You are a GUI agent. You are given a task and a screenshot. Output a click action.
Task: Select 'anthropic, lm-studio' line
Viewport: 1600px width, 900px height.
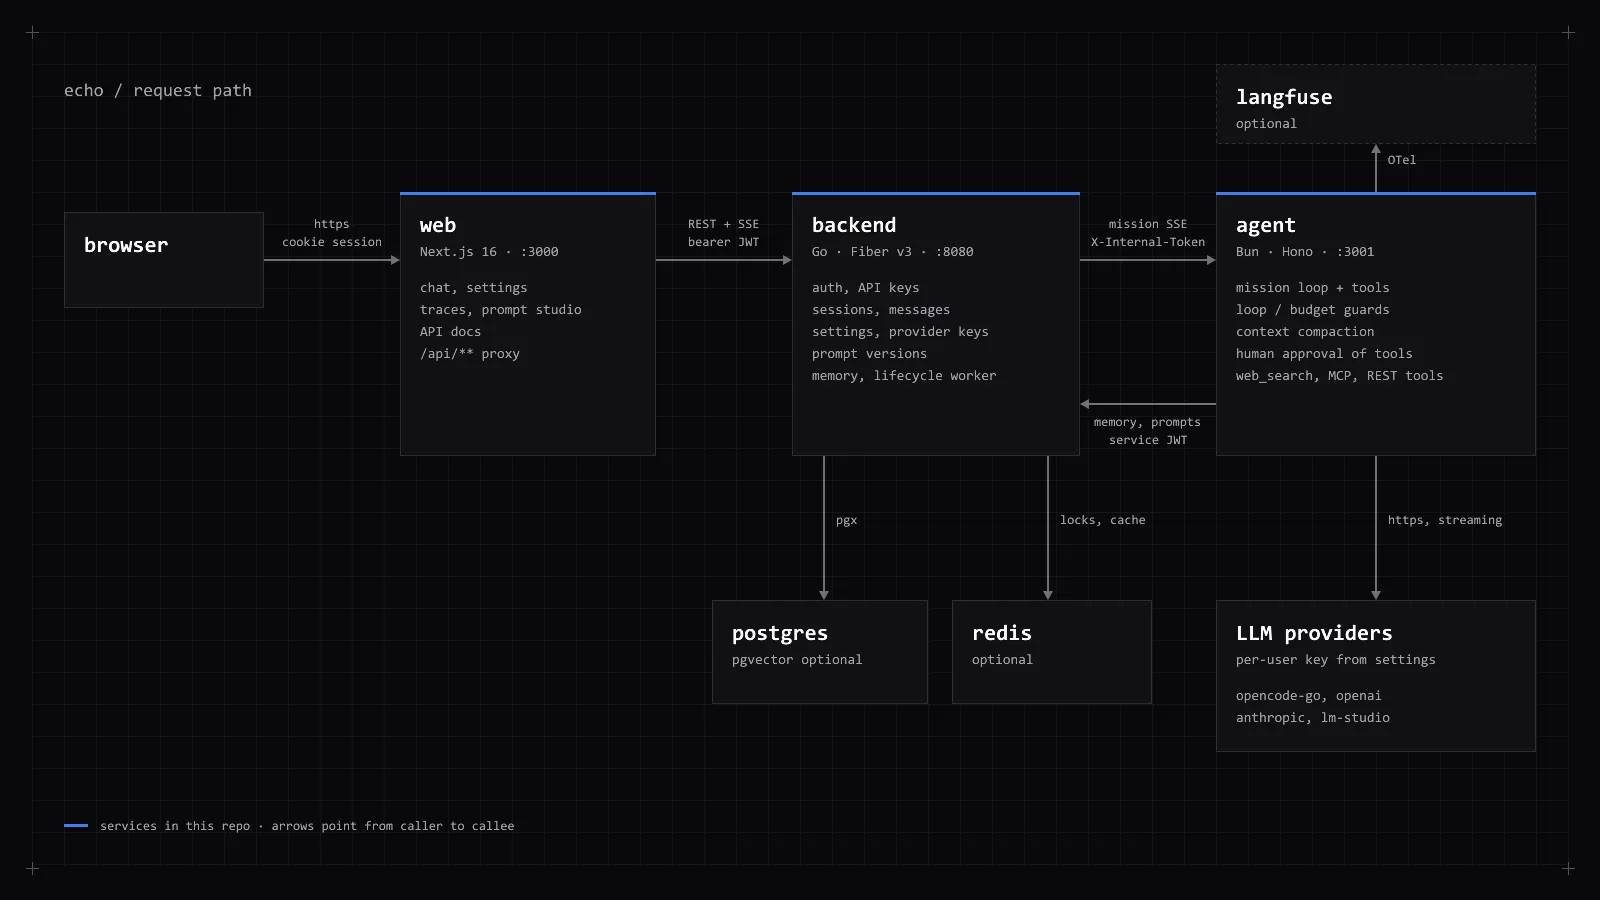pos(1313,718)
